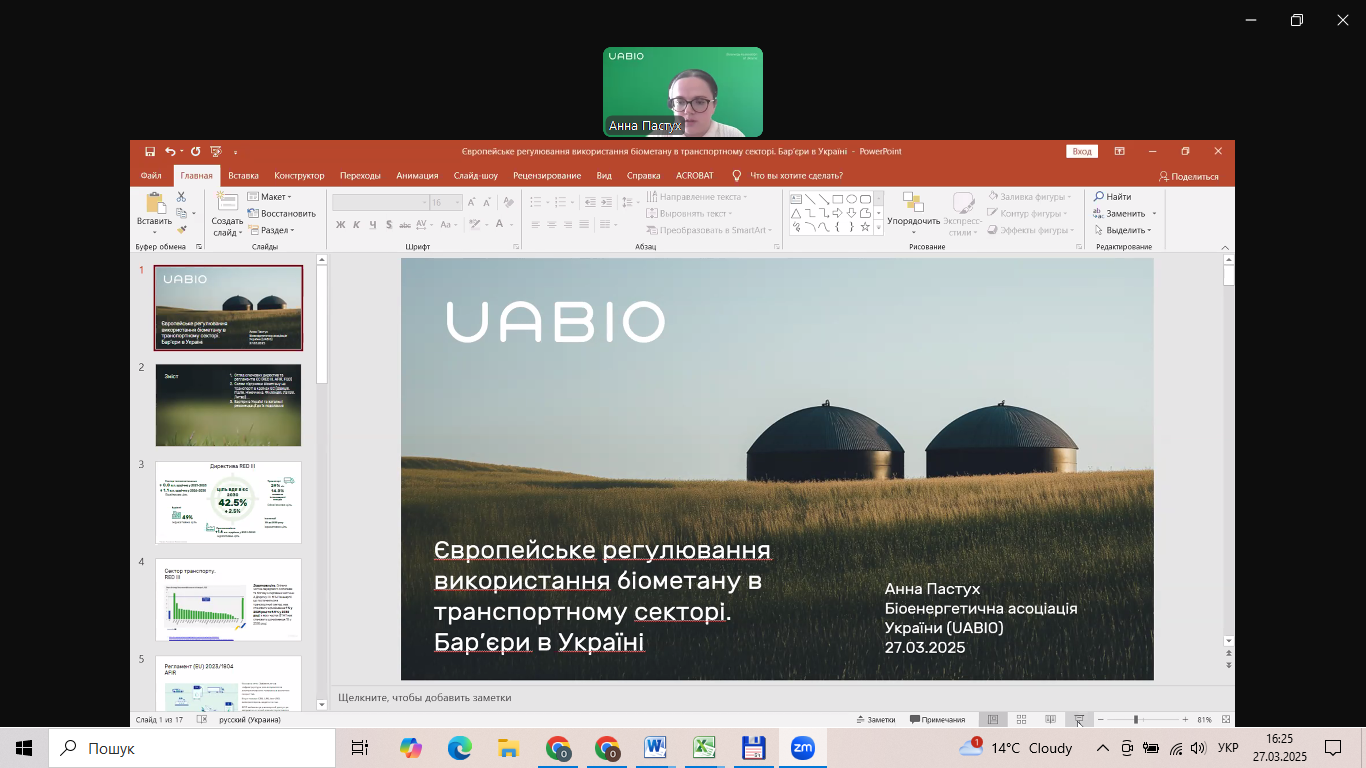
Task: Click zoom in plus button in status bar
Action: 1185,719
